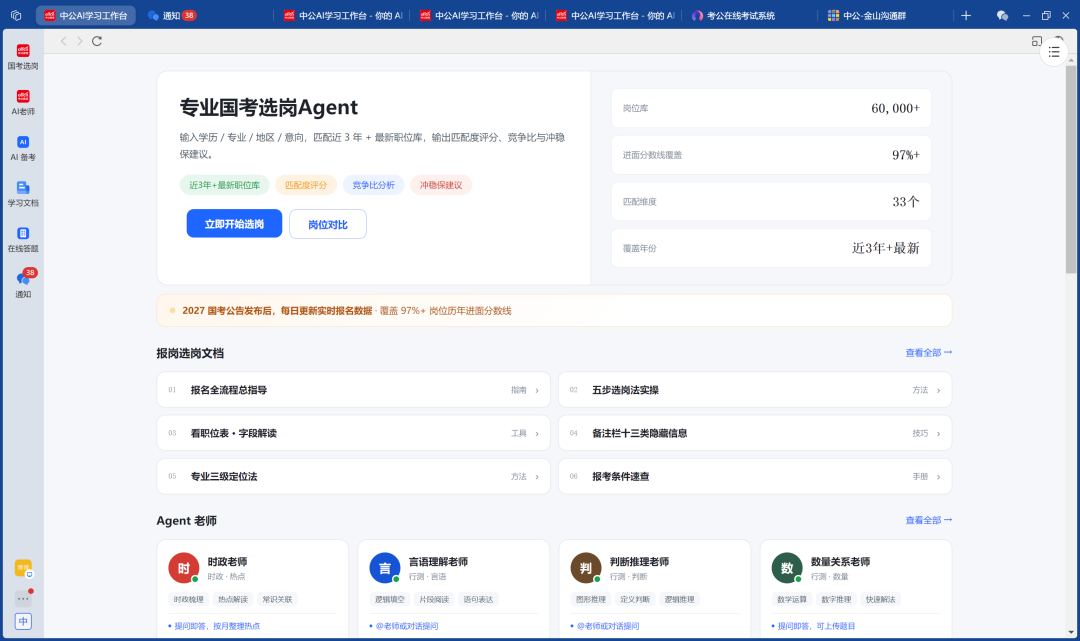The width and height of the screenshot is (1080, 641).
Task: Expand chevron on 备注栏十三类隐藏信息 row
Action: (938, 434)
